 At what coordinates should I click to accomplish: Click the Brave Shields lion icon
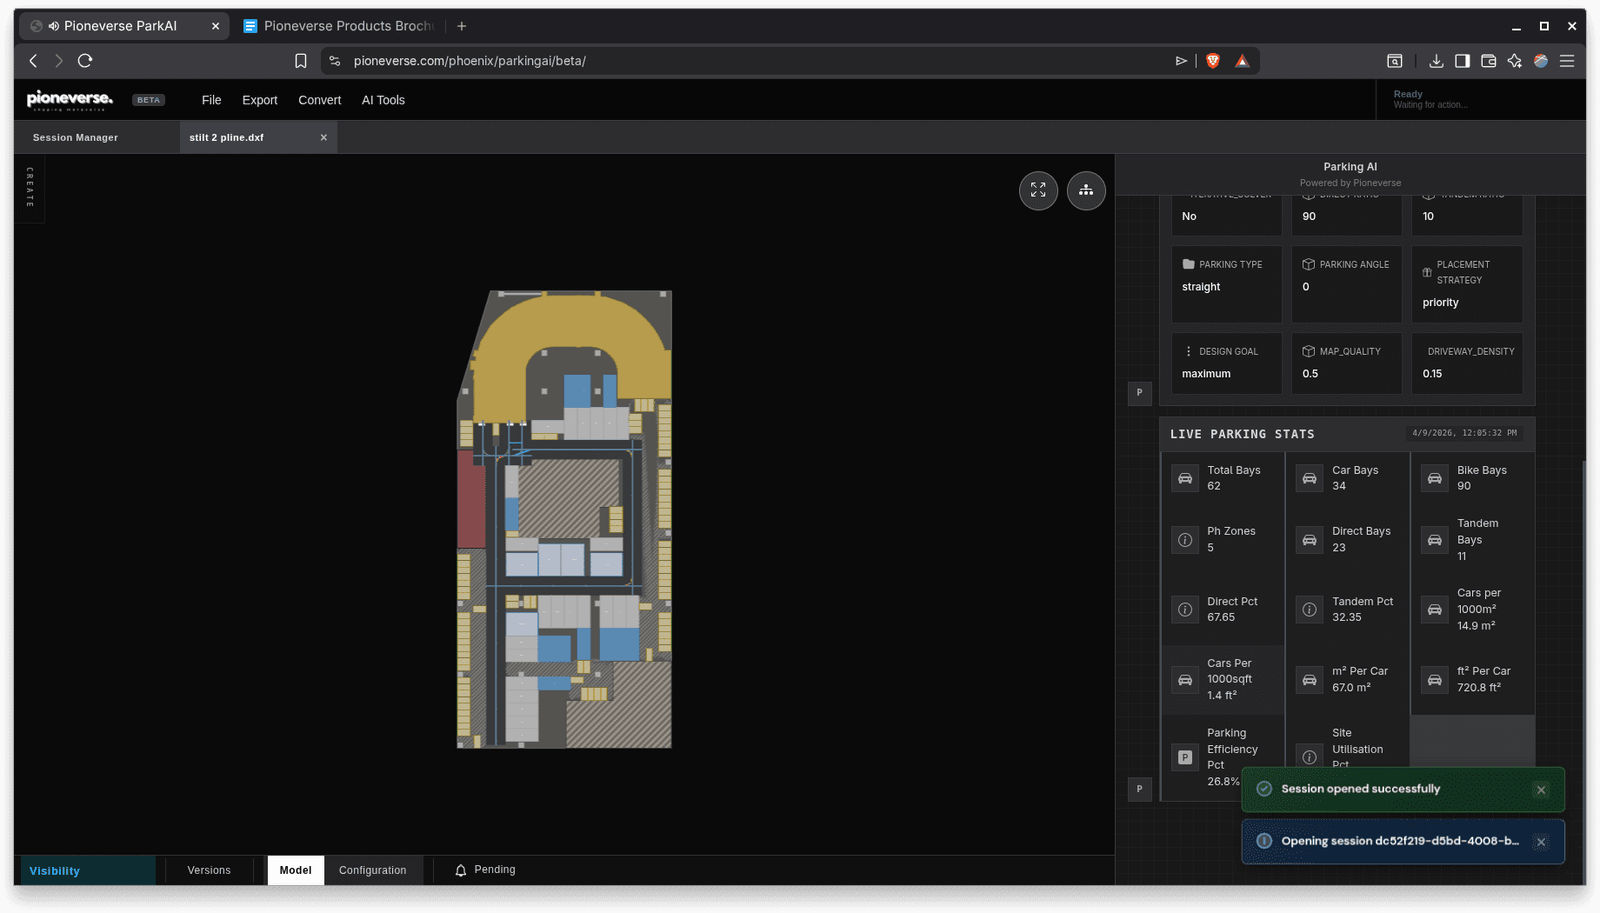pyautogui.click(x=1213, y=61)
